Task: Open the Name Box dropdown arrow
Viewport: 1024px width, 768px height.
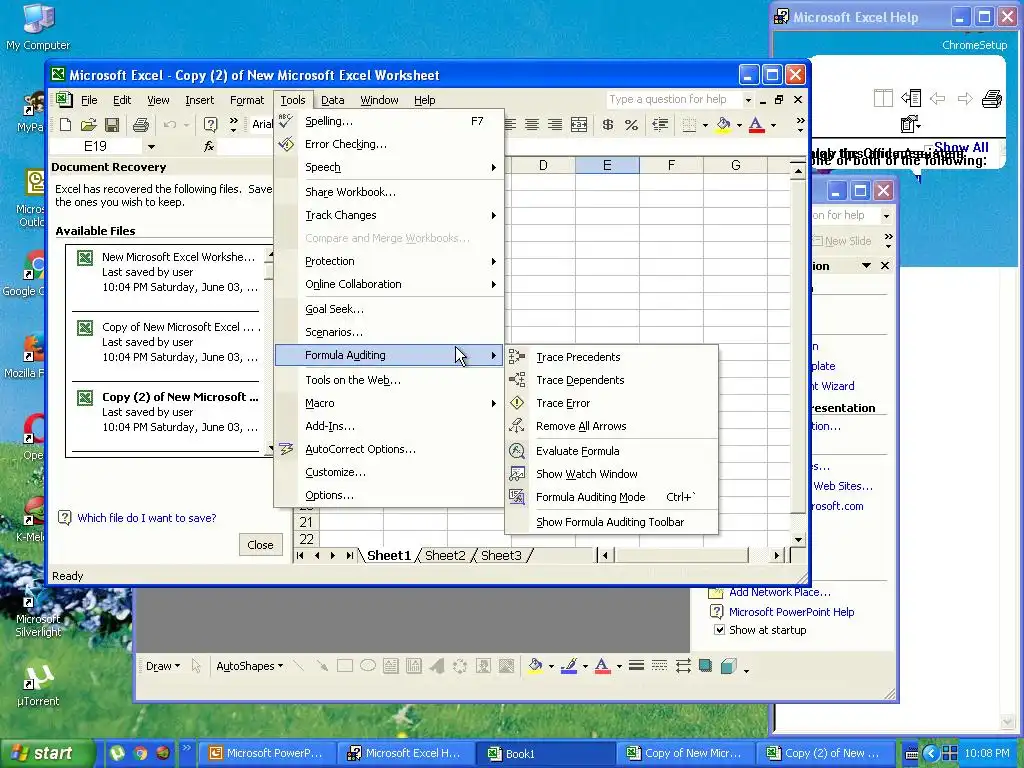Action: (x=151, y=146)
